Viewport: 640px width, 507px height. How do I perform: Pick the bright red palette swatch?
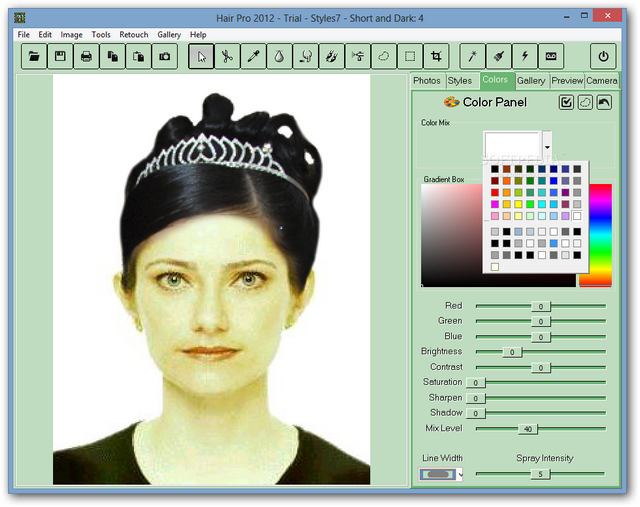495,192
